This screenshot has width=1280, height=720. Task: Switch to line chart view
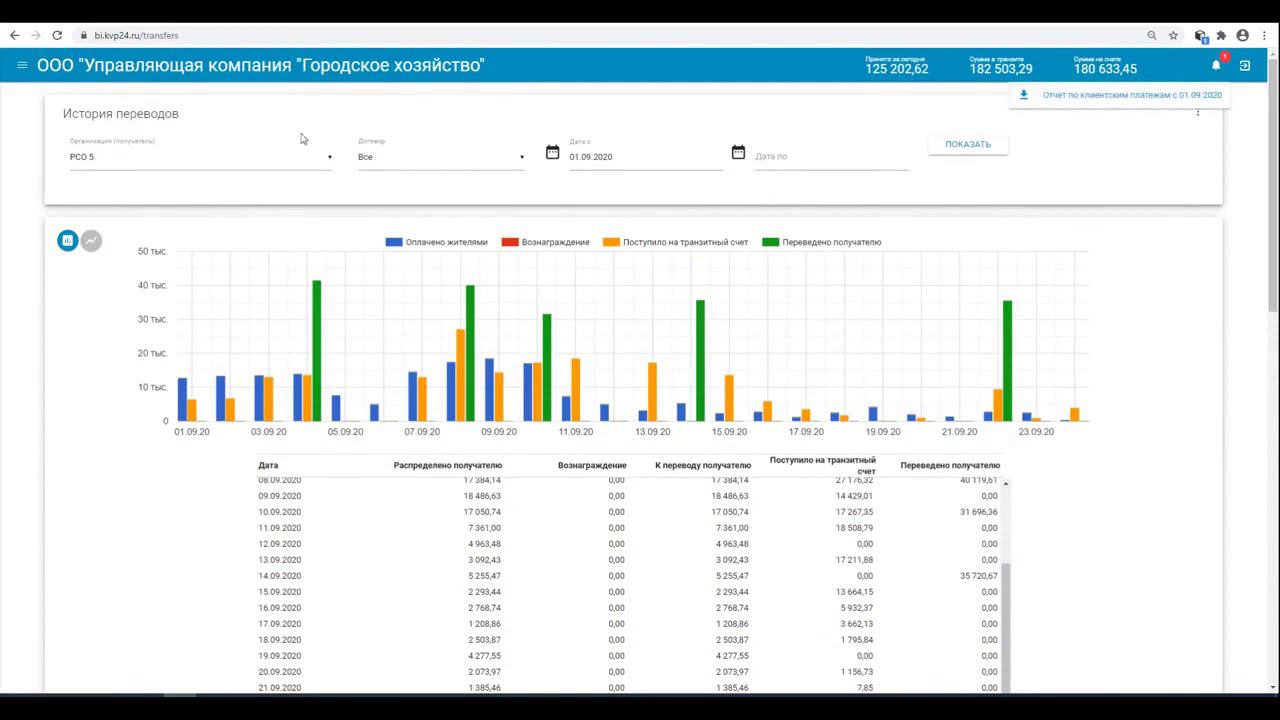tap(91, 240)
